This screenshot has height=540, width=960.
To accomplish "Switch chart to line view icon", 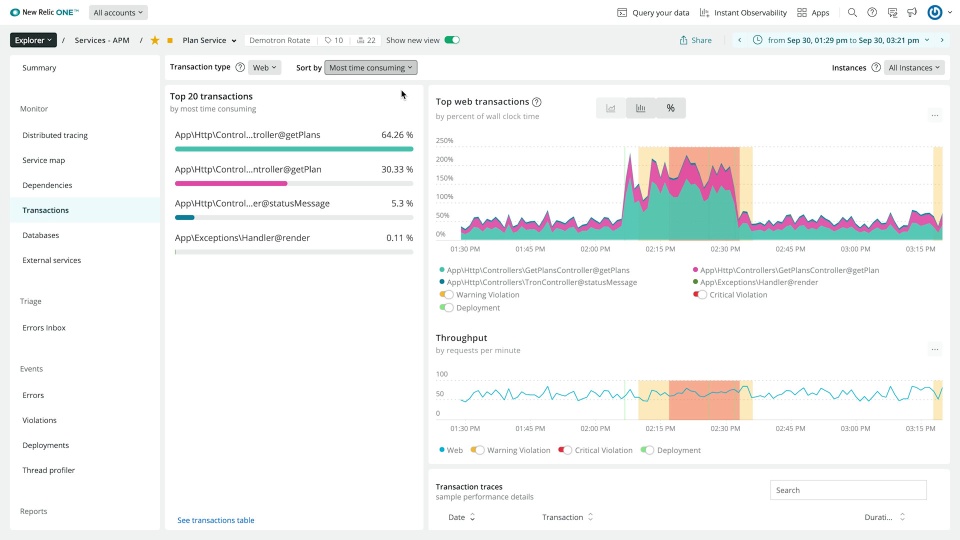I will point(610,108).
